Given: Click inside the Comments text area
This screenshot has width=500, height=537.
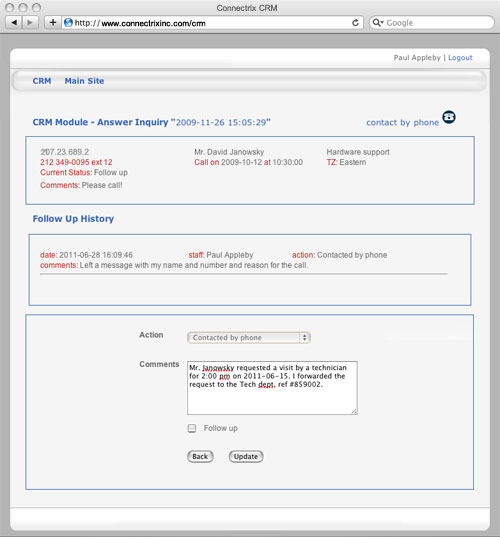Looking at the screenshot, I should tap(272, 388).
